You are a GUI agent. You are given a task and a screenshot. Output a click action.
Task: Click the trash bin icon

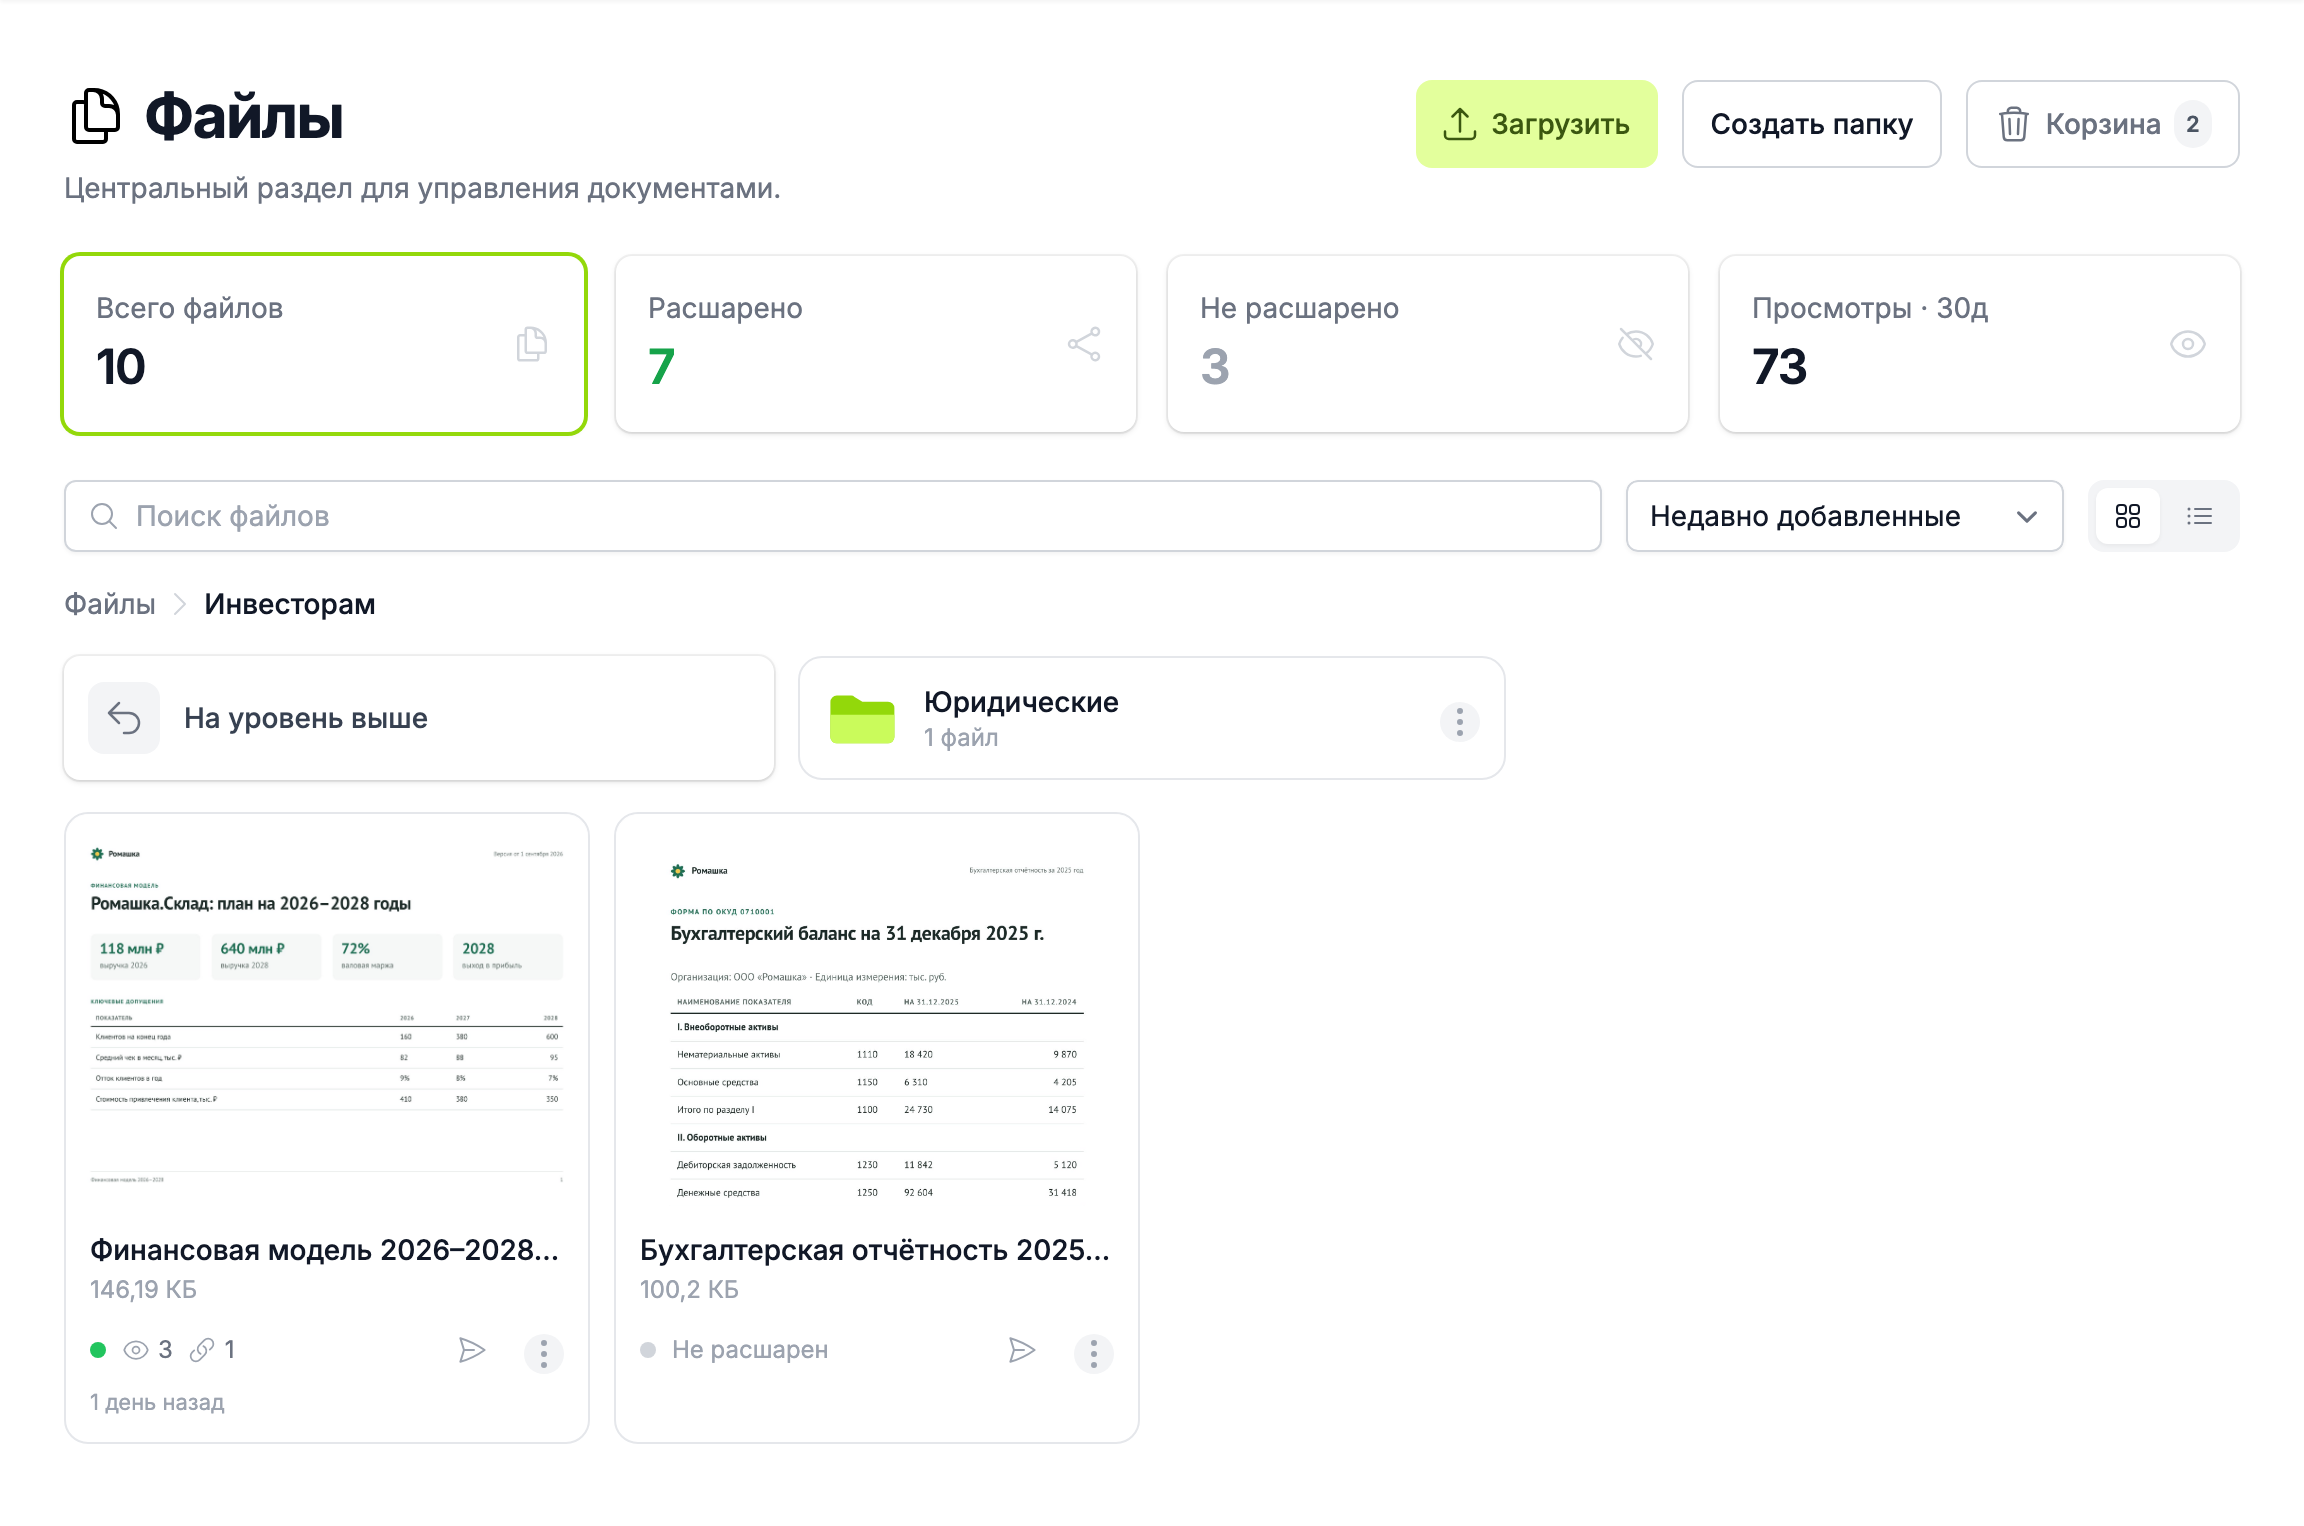2013,124
